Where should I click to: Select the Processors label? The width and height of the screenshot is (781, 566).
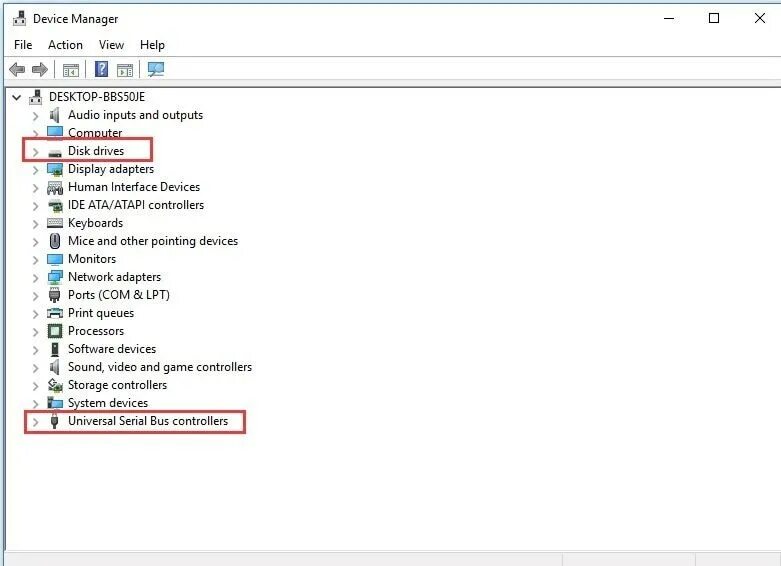96,331
